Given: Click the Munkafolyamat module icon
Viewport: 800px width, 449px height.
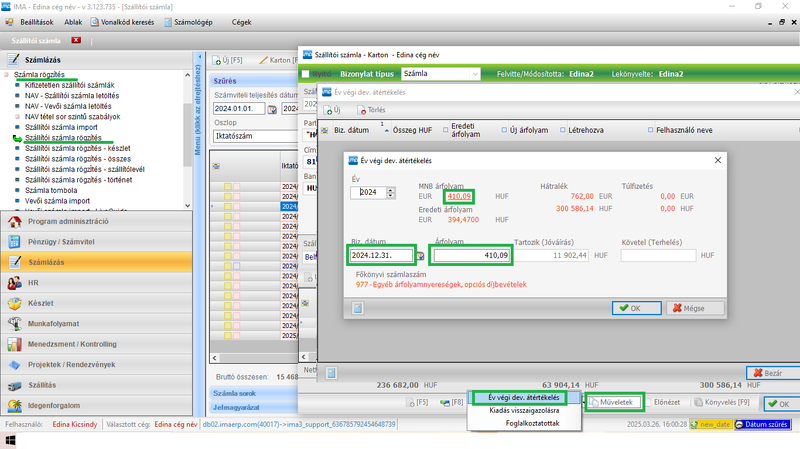Looking at the screenshot, I should (14, 323).
